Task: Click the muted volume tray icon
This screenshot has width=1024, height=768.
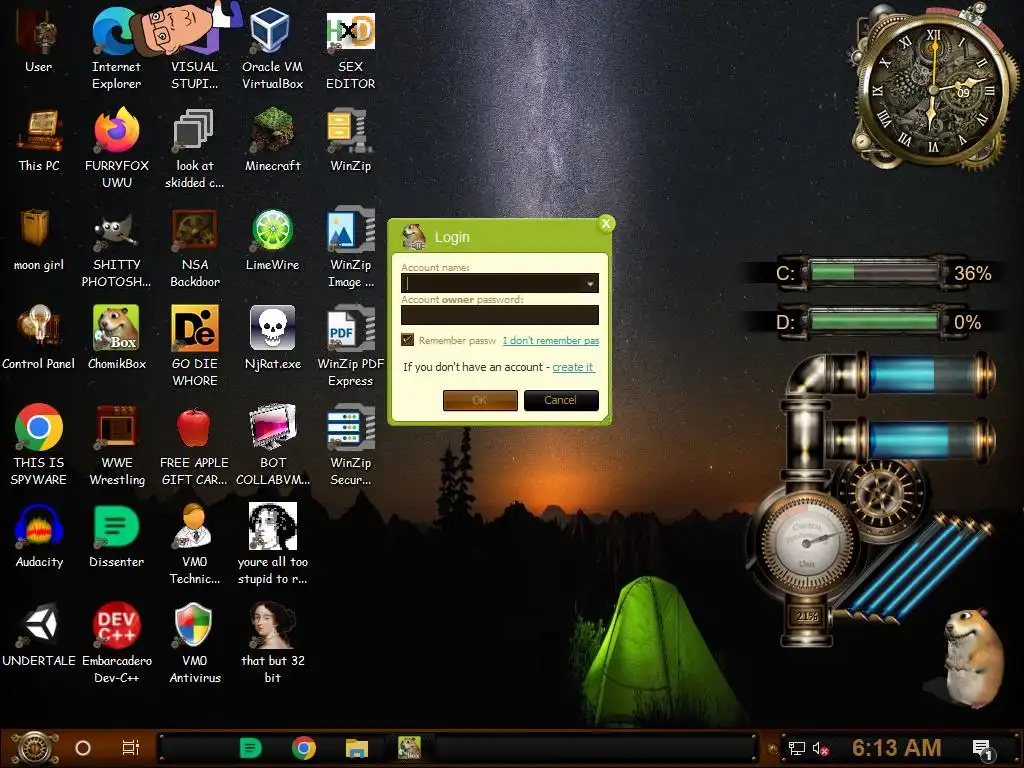Action: (821, 749)
